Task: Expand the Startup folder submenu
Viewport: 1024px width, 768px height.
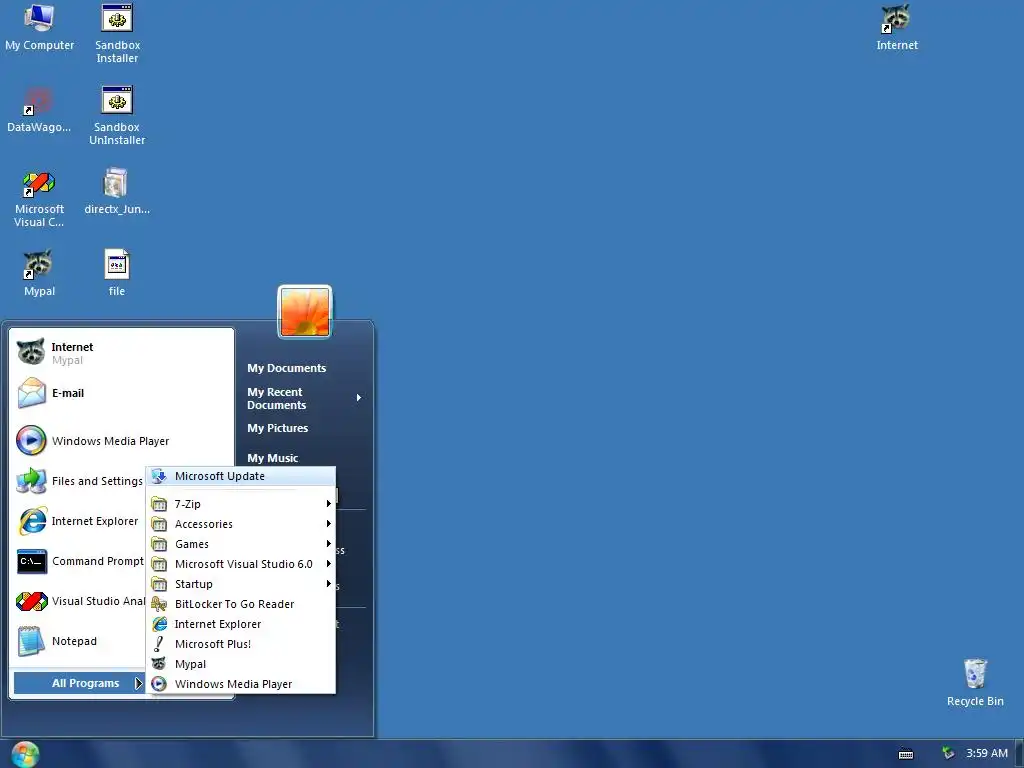Action: coord(241,584)
